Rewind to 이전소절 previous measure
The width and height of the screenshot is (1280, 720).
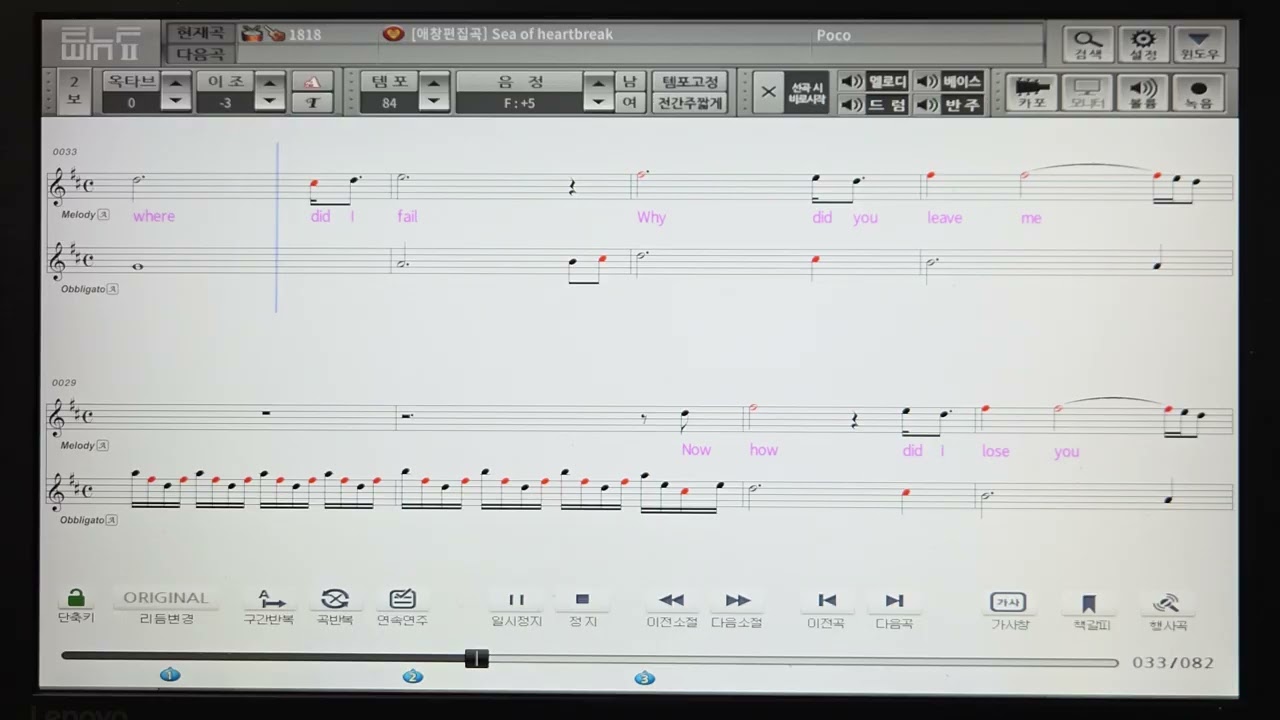point(672,608)
